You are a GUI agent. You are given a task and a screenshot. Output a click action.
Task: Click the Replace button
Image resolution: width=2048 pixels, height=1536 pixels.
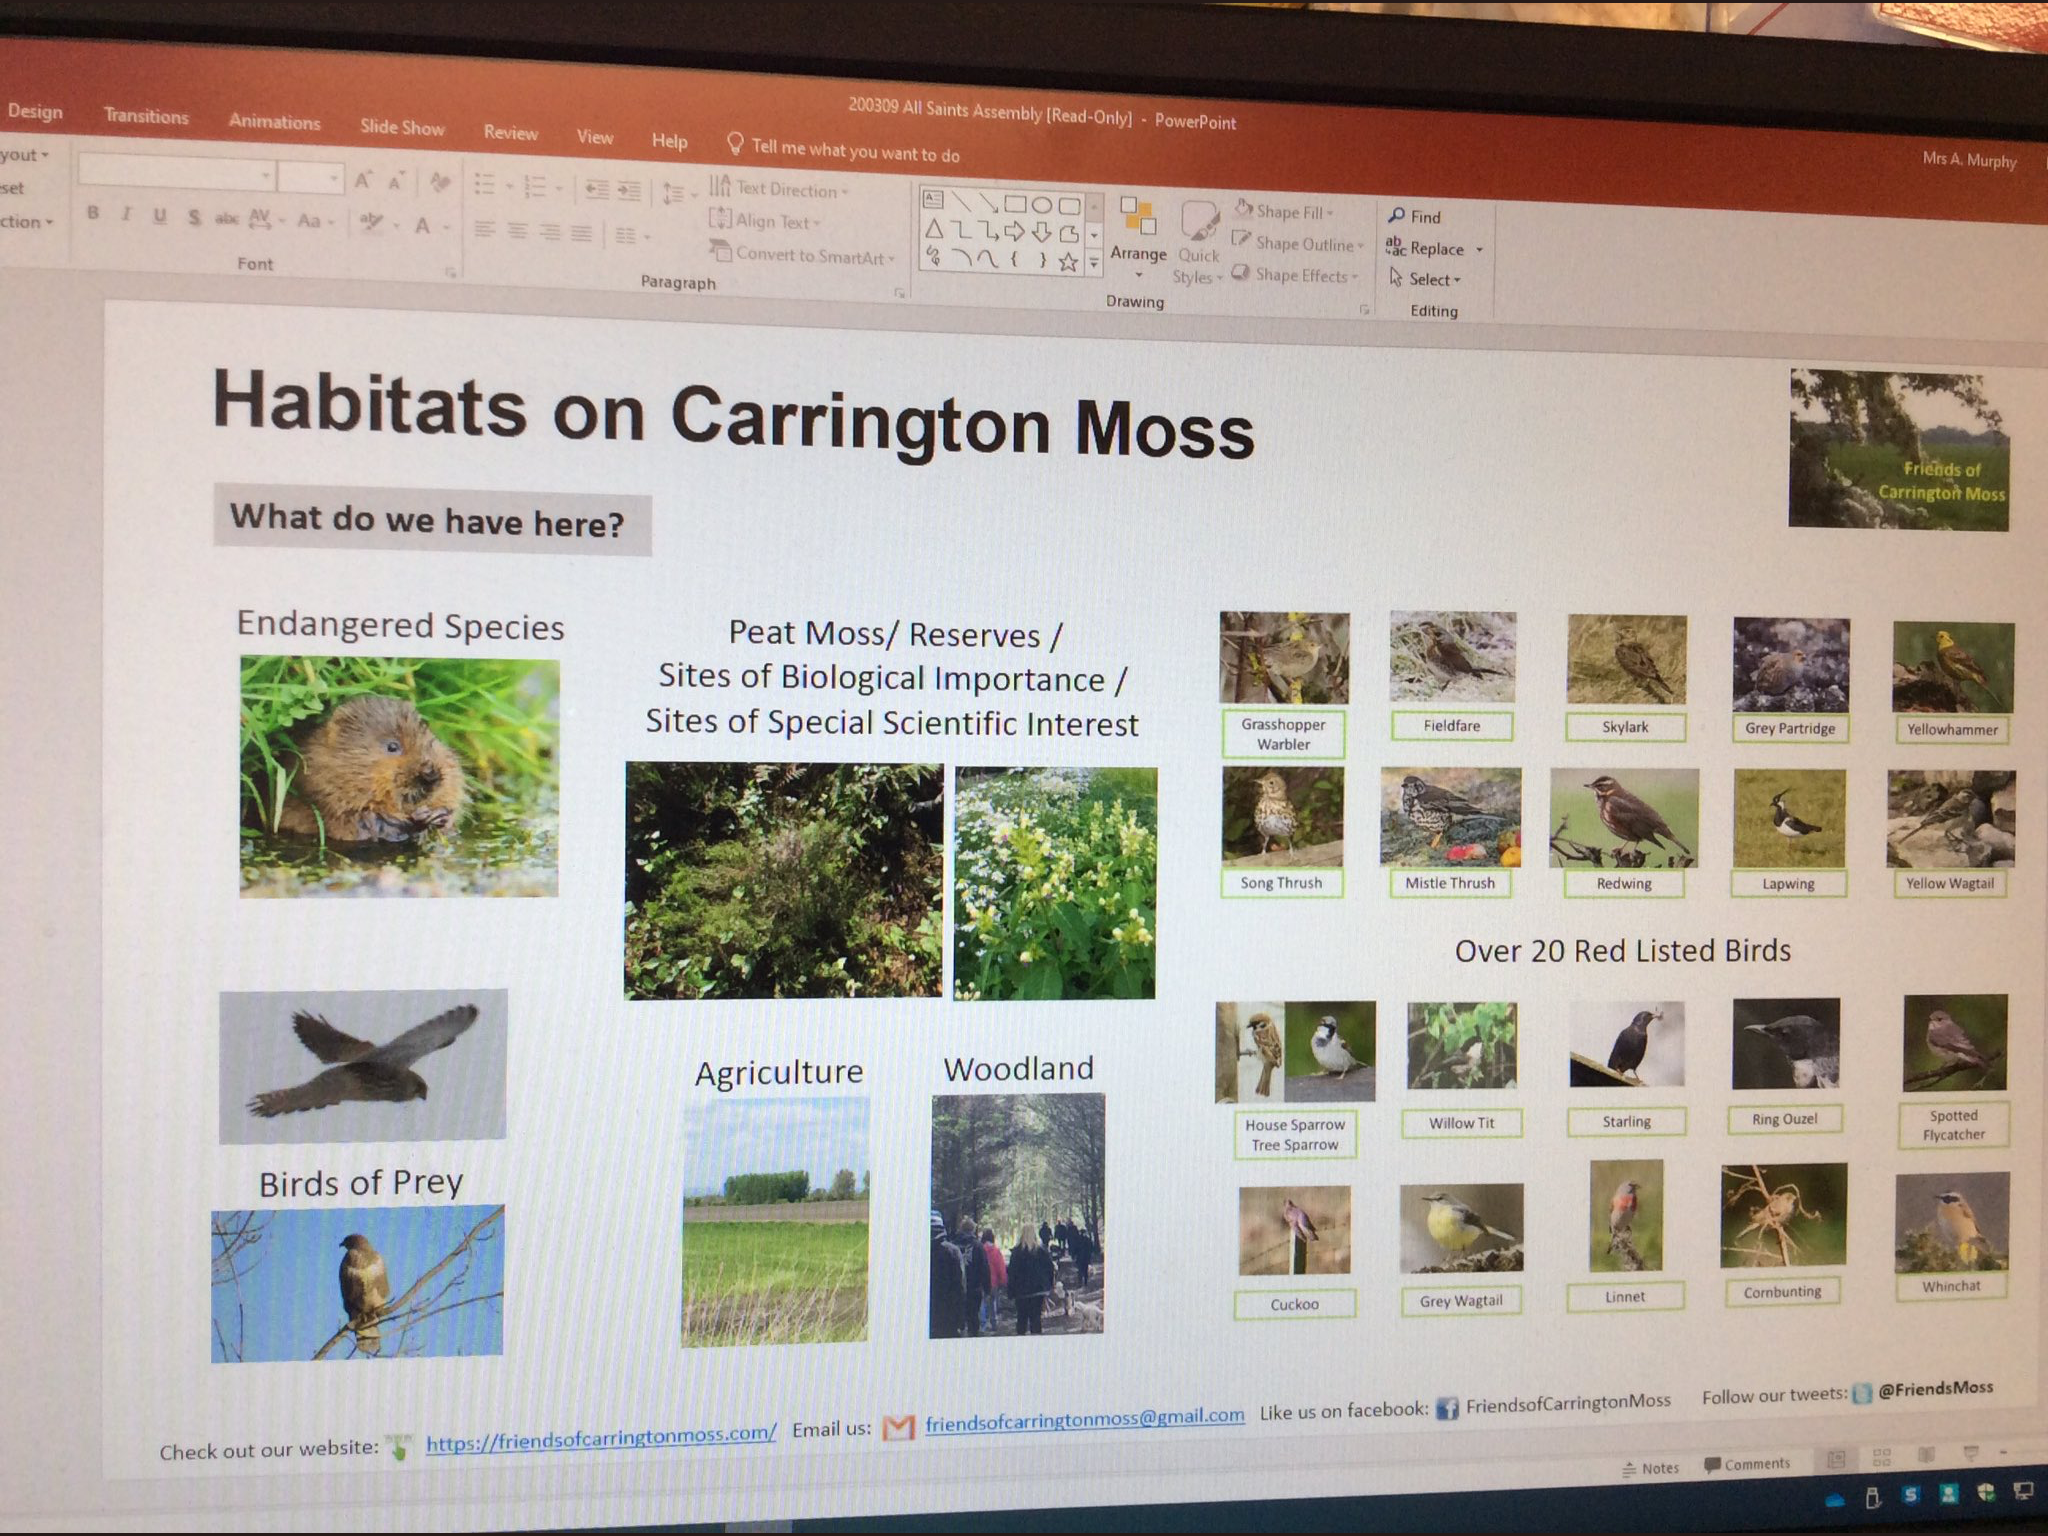click(1434, 248)
